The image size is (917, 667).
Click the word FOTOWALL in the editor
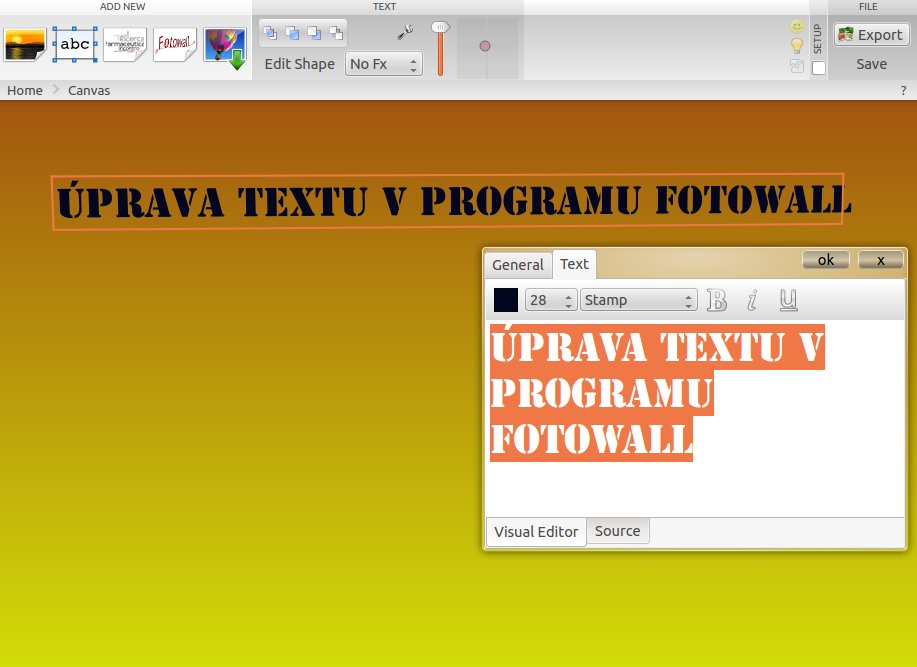tap(591, 438)
